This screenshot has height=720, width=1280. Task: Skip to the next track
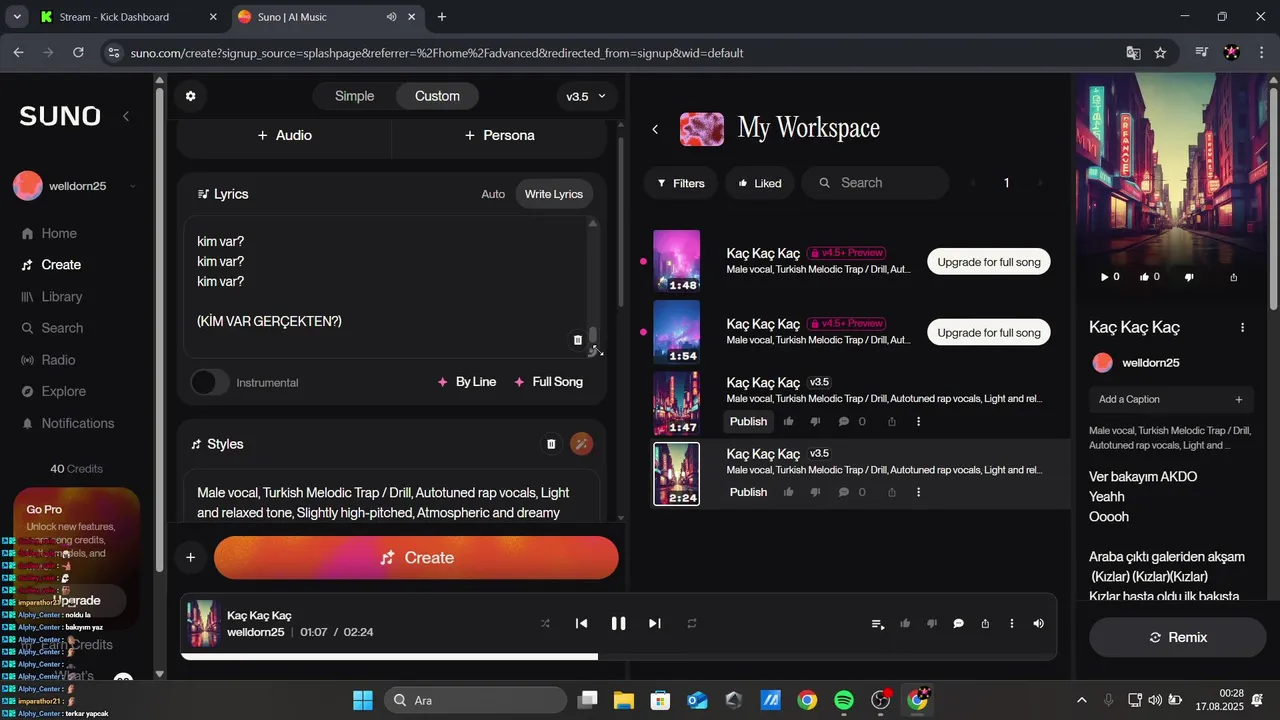655,623
